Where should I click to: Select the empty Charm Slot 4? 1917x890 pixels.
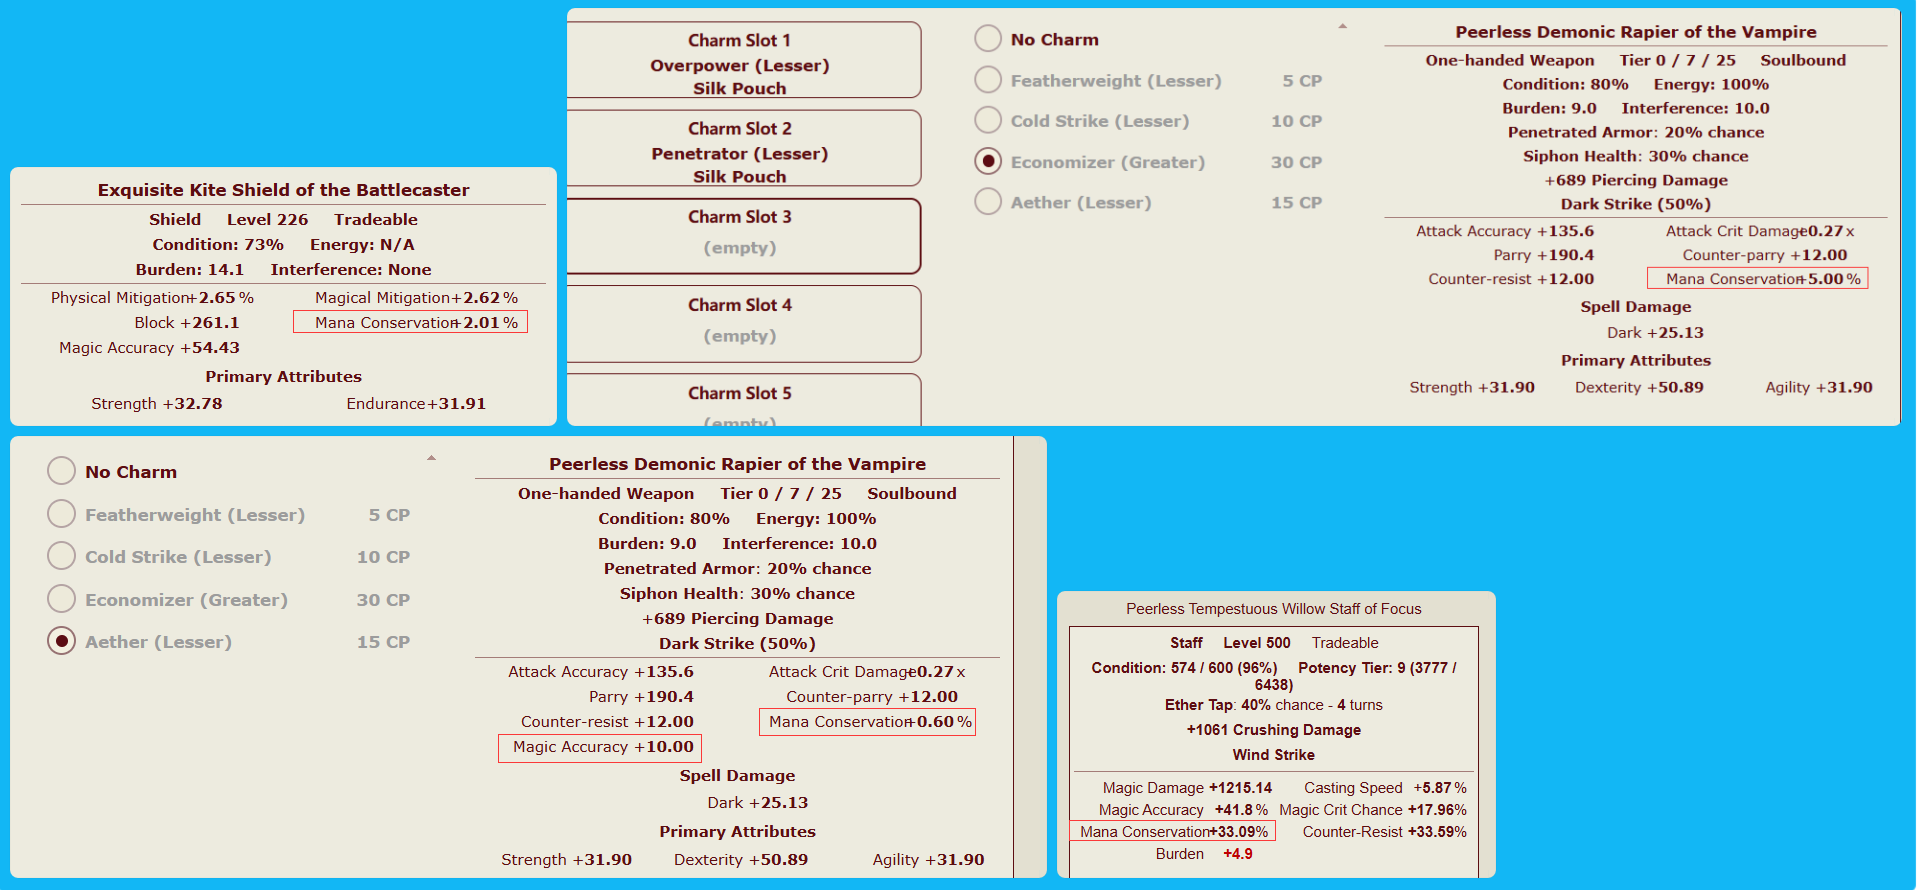pyautogui.click(x=740, y=323)
